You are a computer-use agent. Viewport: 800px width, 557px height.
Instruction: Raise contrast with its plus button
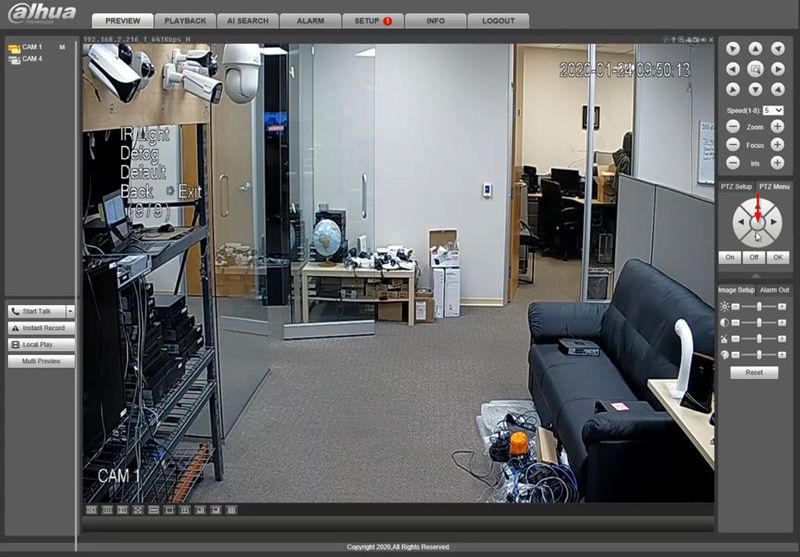[782, 323]
